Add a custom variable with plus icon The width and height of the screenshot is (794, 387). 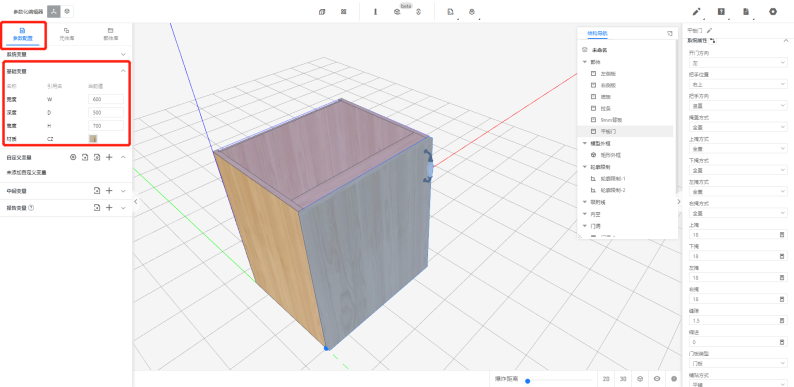pos(109,158)
